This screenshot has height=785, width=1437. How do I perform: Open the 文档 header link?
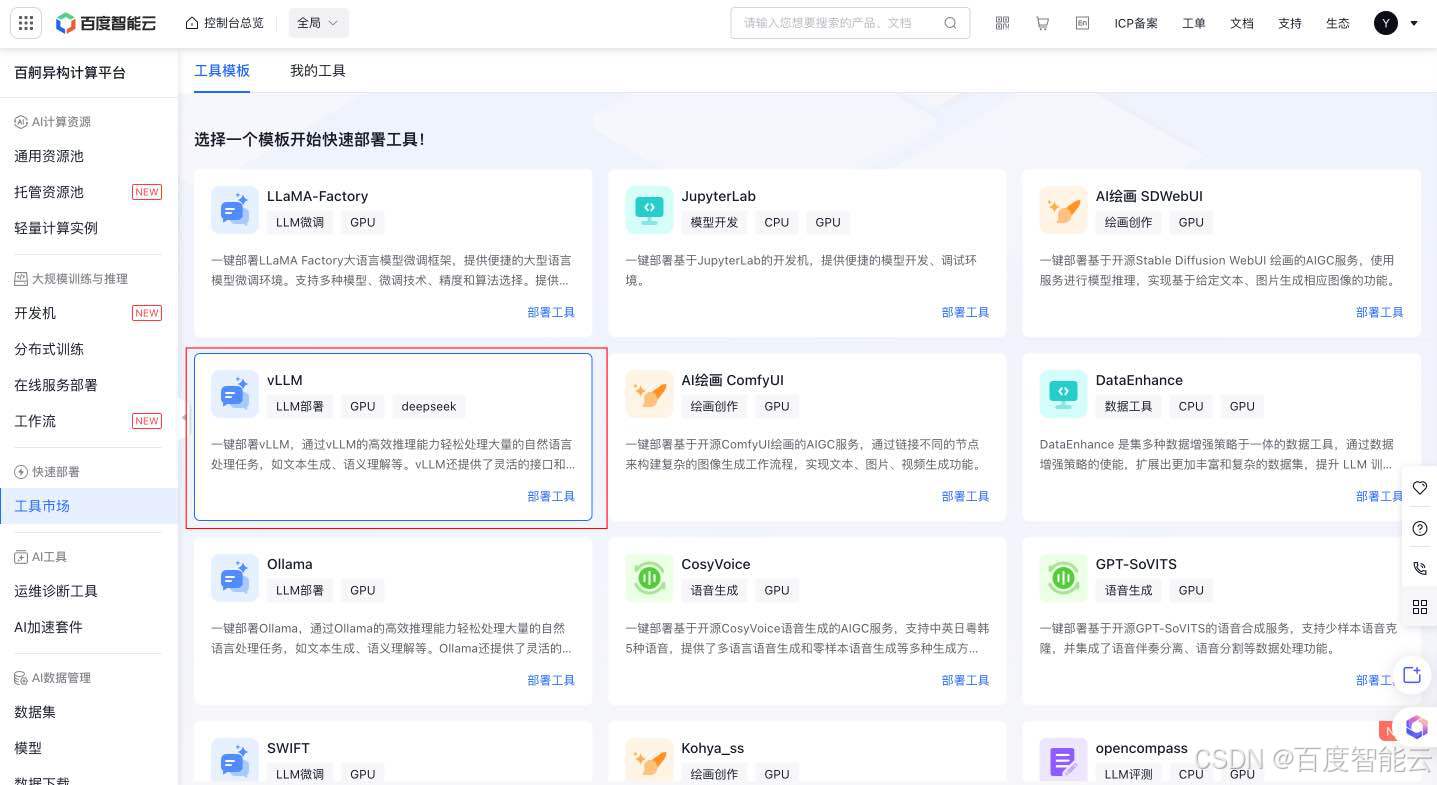point(1242,23)
